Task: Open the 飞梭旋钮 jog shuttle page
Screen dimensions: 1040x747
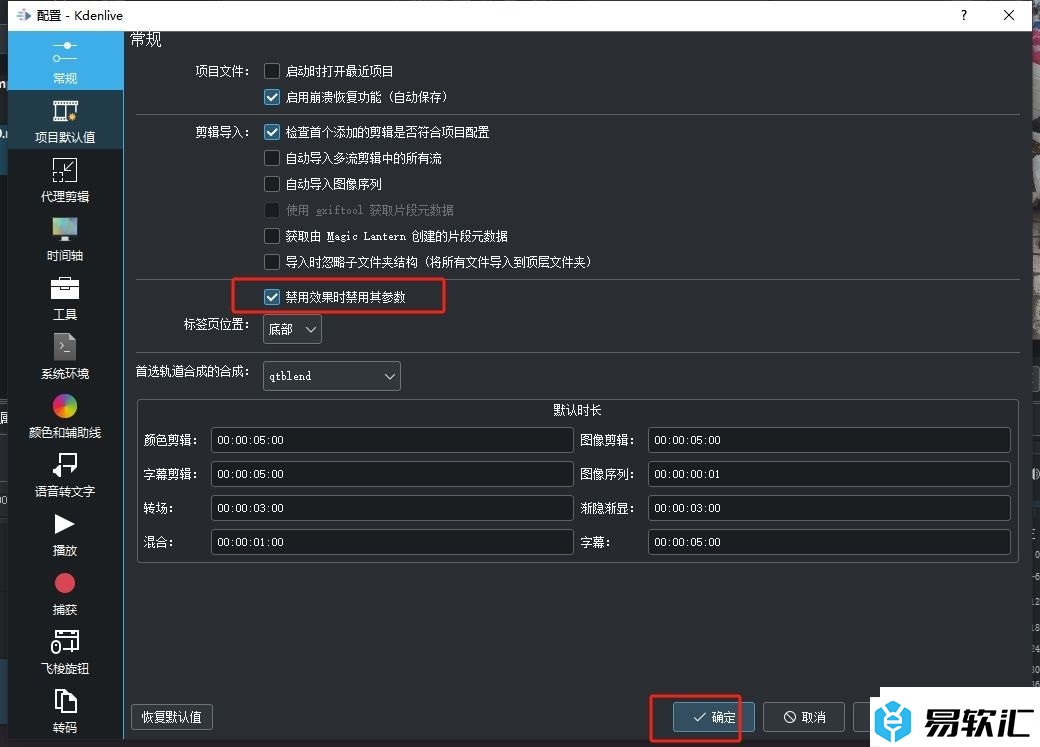Action: tap(65, 651)
